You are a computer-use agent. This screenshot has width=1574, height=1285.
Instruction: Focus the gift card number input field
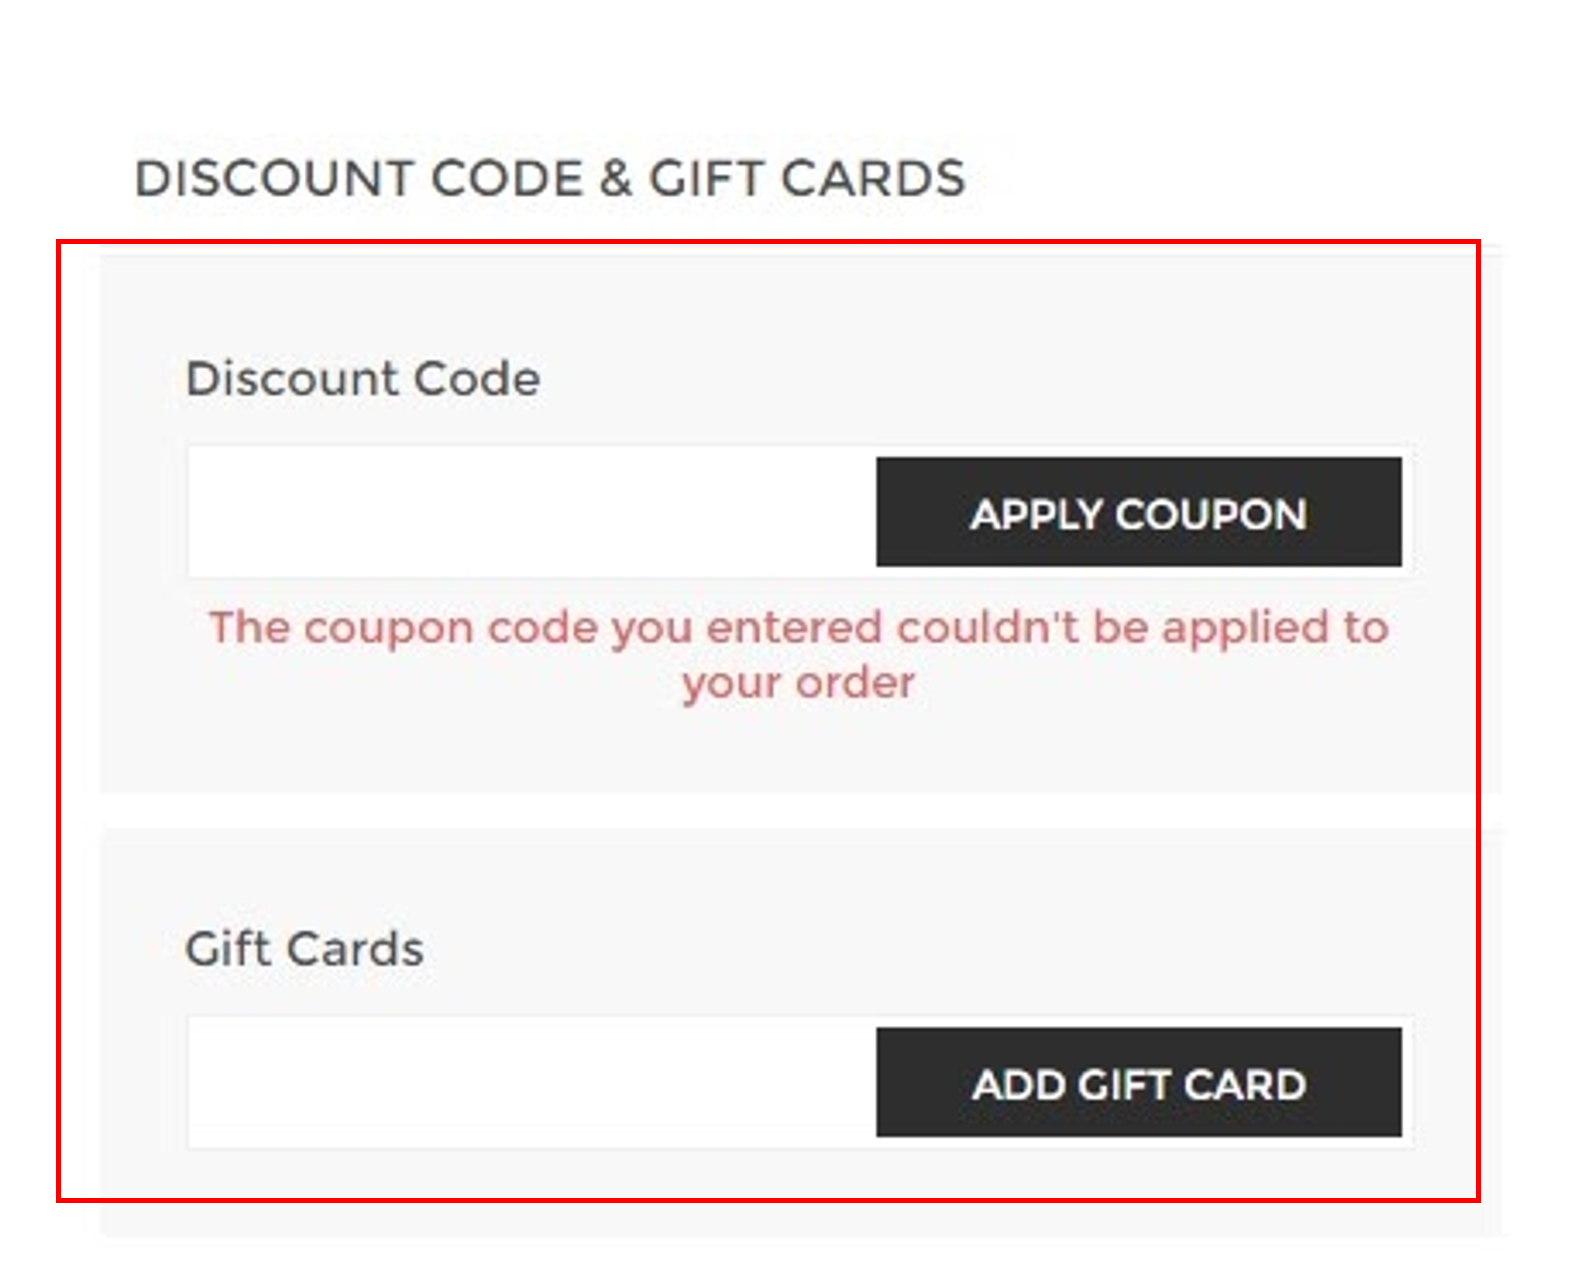532,1082
